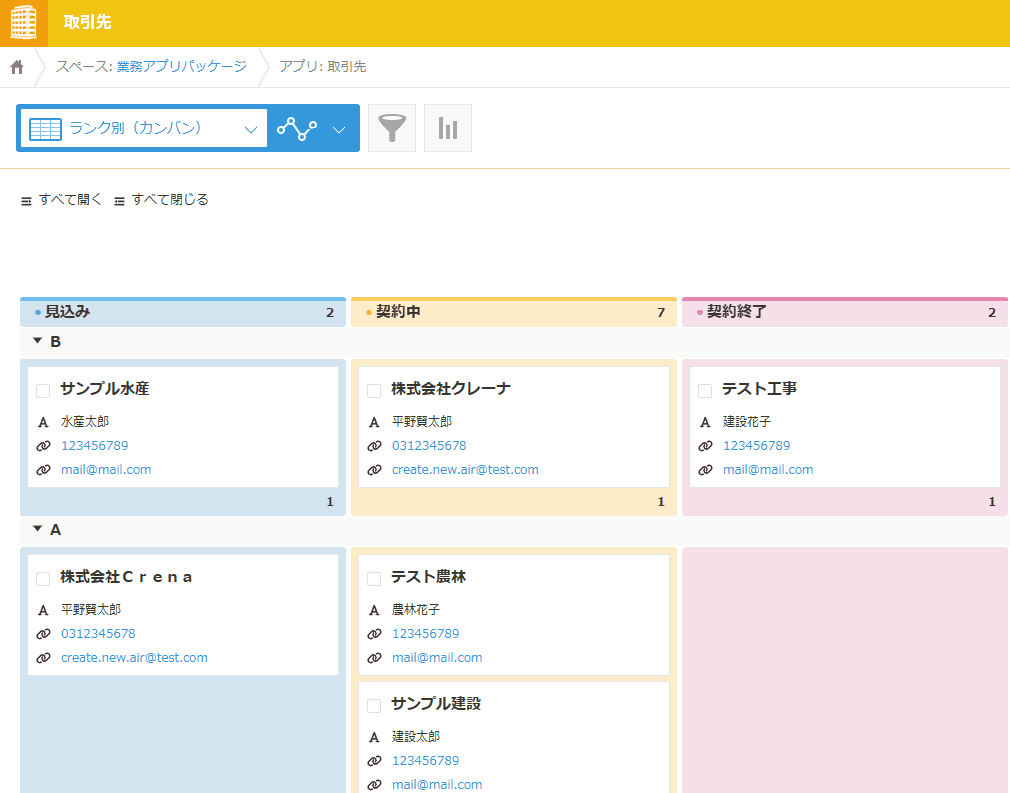The image size is (1010, 793).
Task: Open the filter funnel icon
Action: coord(392,128)
